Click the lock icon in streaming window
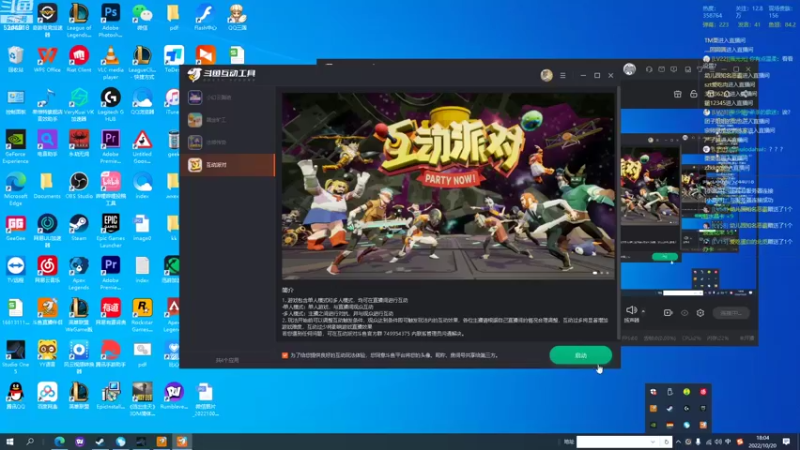 [x=693, y=94]
